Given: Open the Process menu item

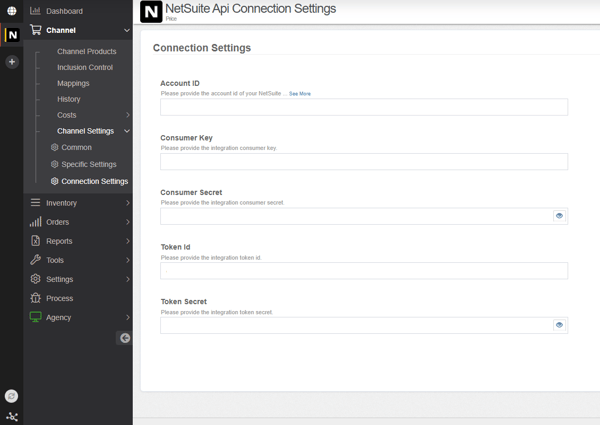Looking at the screenshot, I should coord(60,298).
